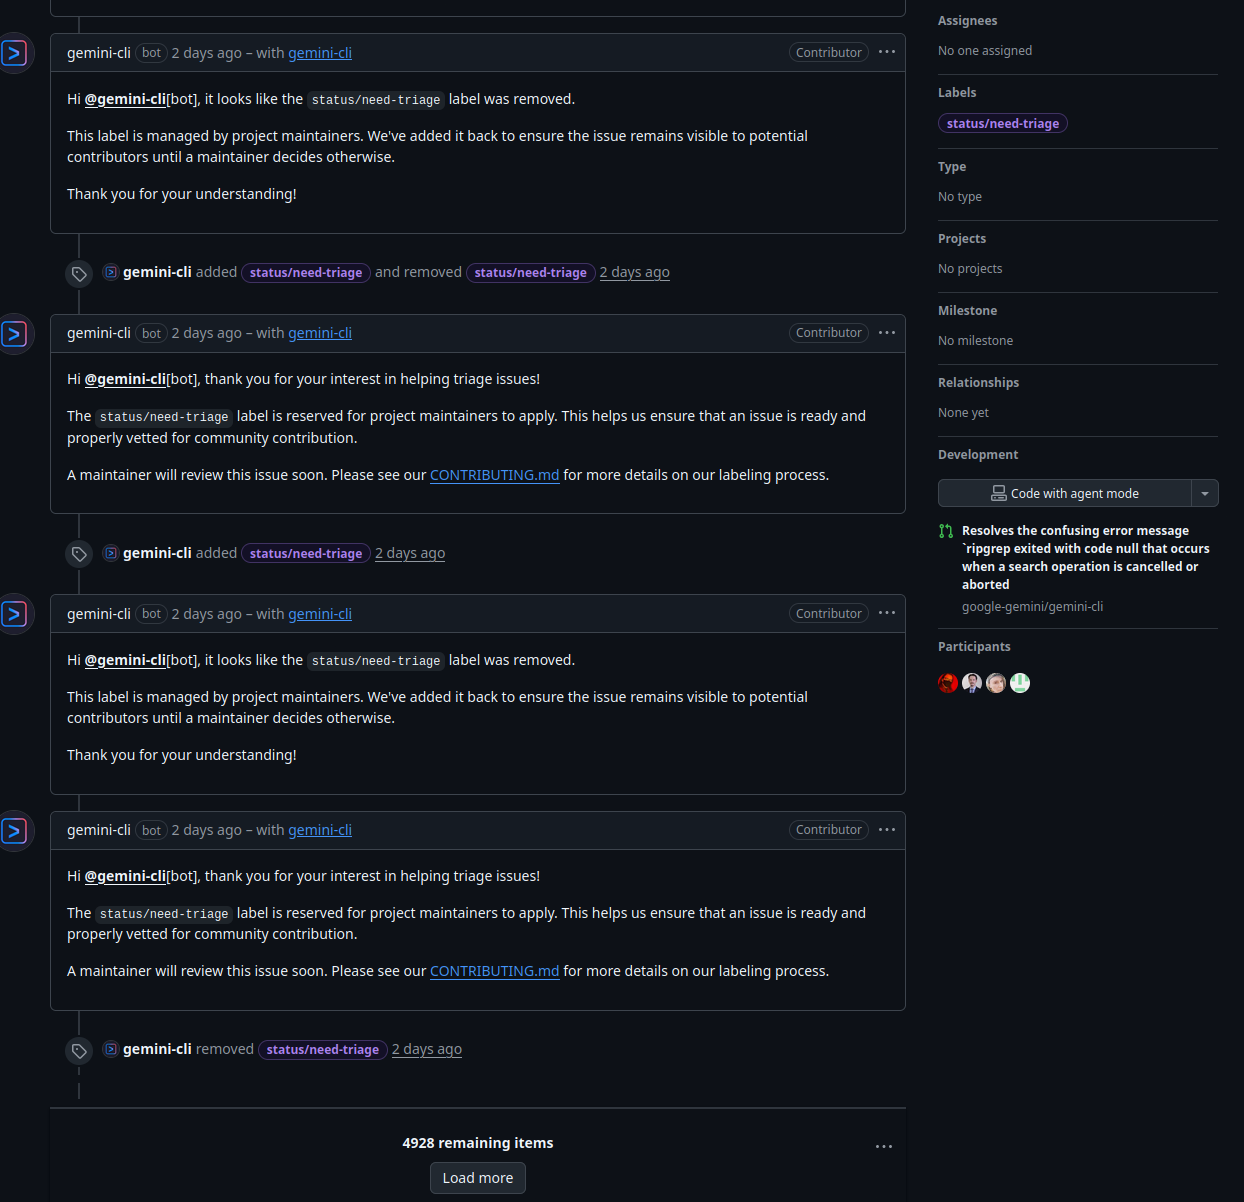The width and height of the screenshot is (1244, 1202).
Task: Expand the Code with agent mode dropdown arrow
Action: (x=1205, y=494)
